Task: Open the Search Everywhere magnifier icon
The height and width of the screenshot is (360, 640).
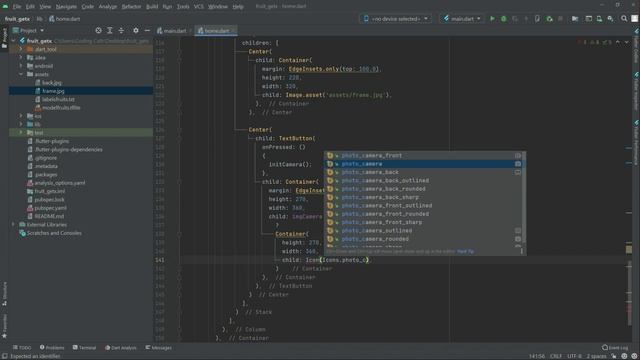Action: tap(624, 19)
